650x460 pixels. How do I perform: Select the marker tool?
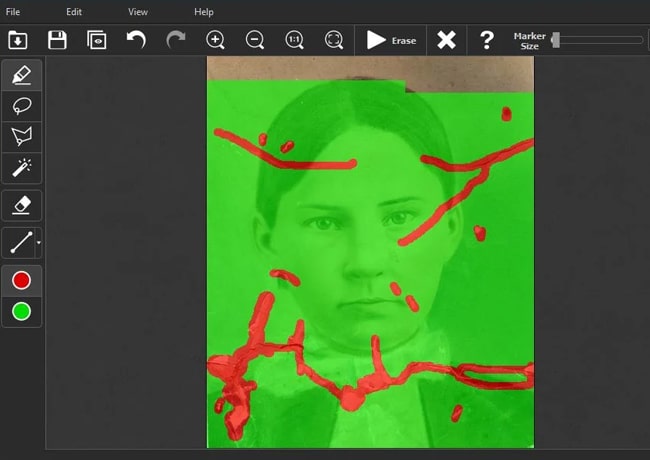click(21, 75)
